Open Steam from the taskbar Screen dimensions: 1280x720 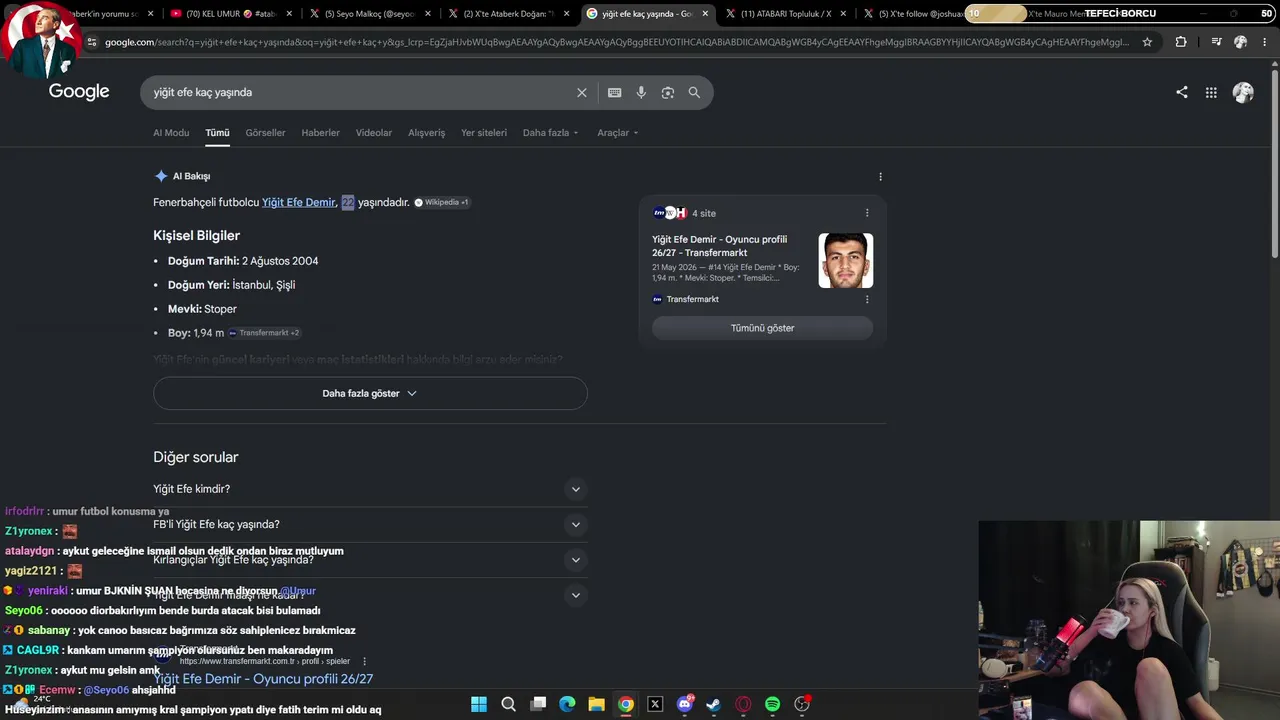[713, 704]
